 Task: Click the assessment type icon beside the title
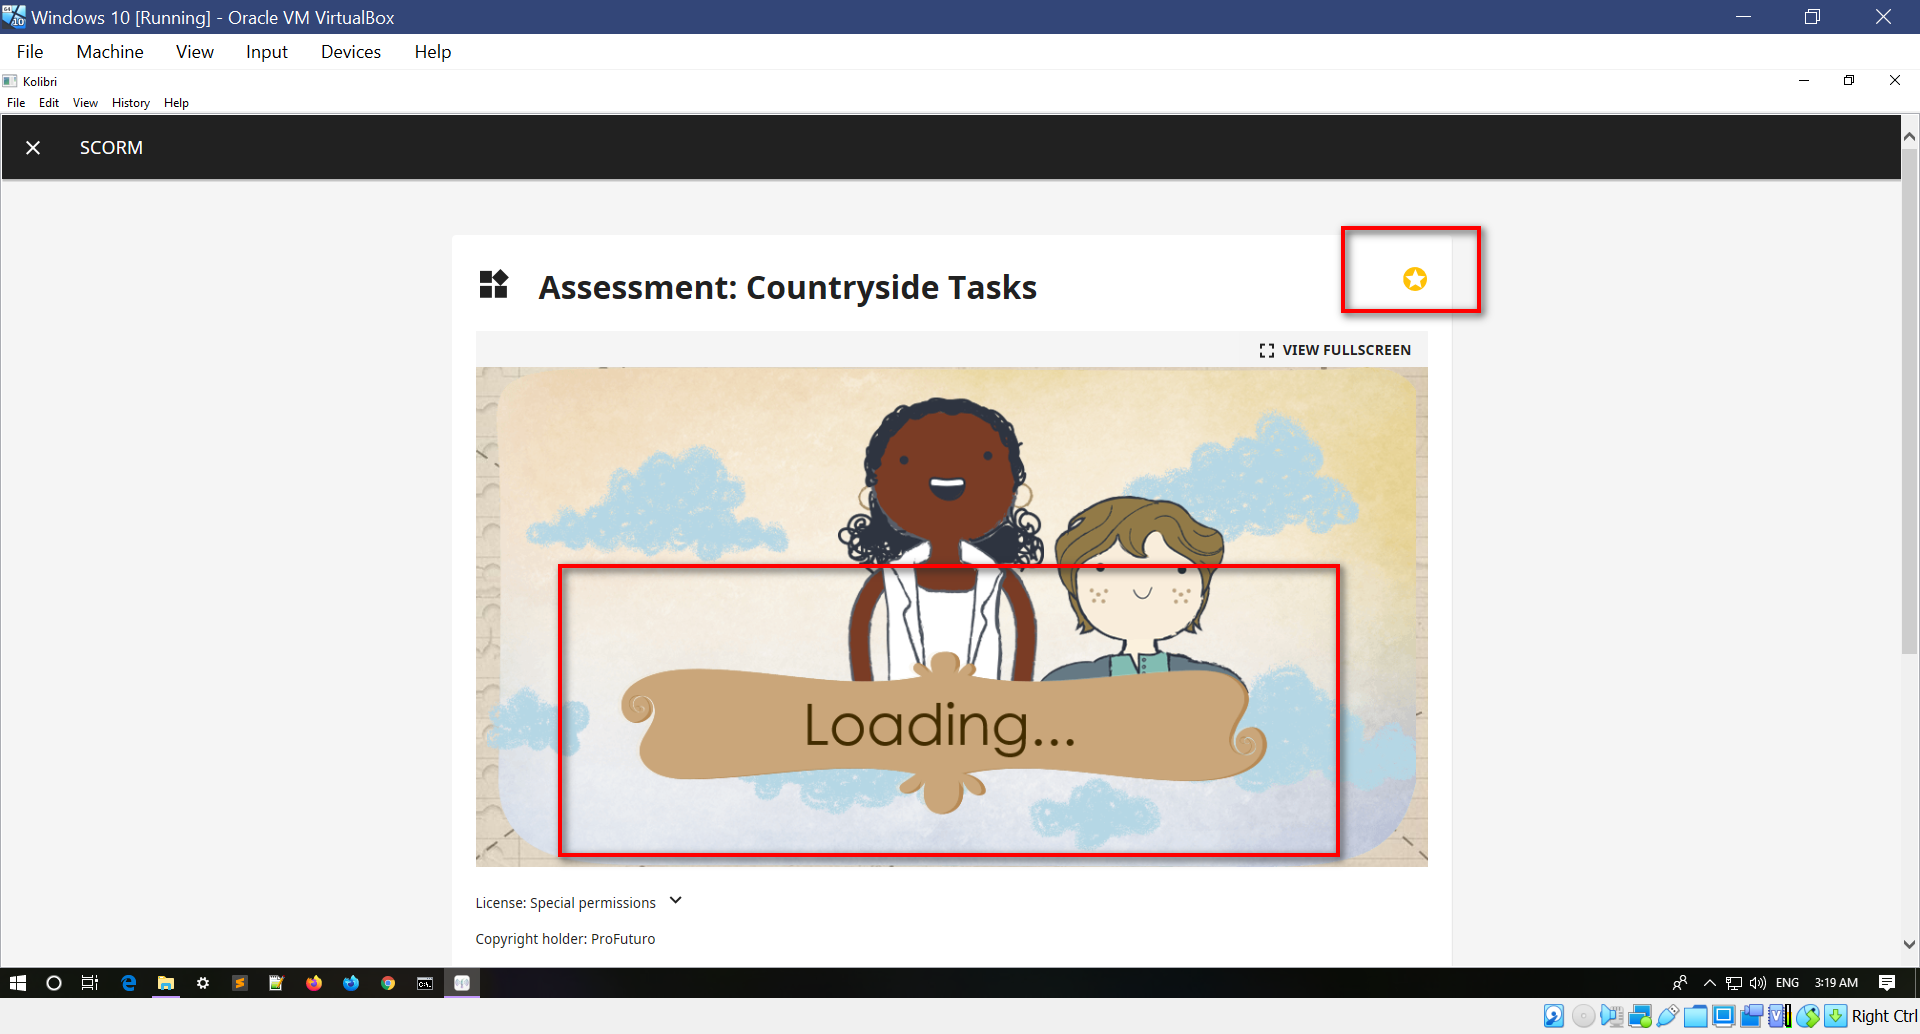(x=494, y=285)
